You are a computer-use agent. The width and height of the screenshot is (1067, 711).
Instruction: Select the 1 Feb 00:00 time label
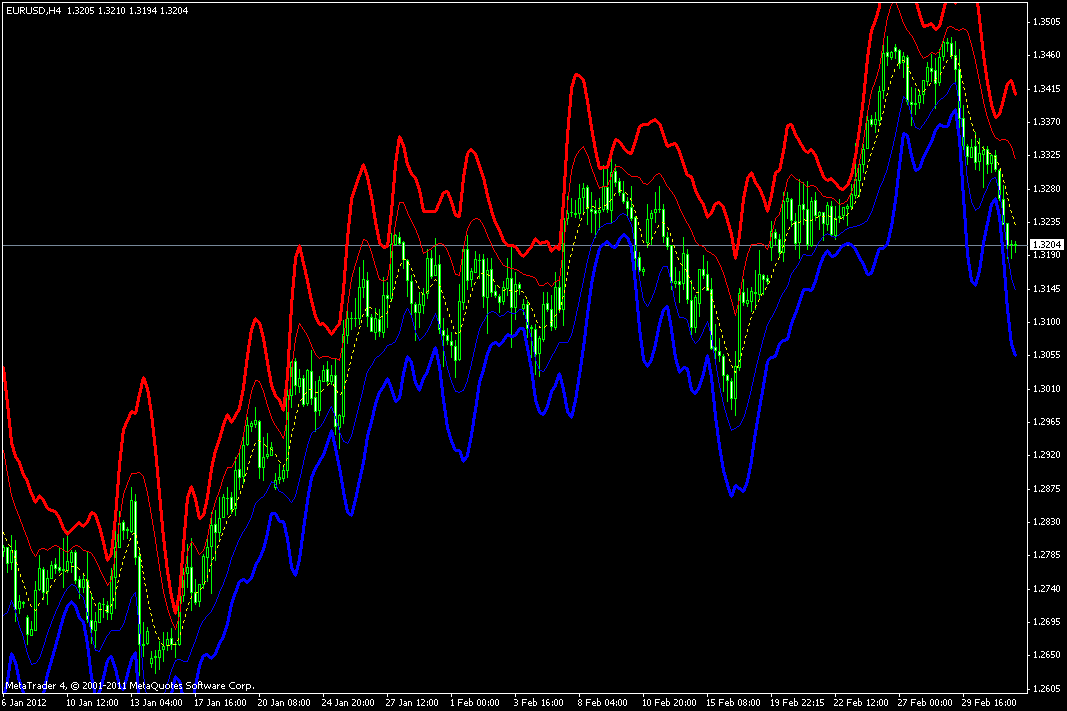474,703
